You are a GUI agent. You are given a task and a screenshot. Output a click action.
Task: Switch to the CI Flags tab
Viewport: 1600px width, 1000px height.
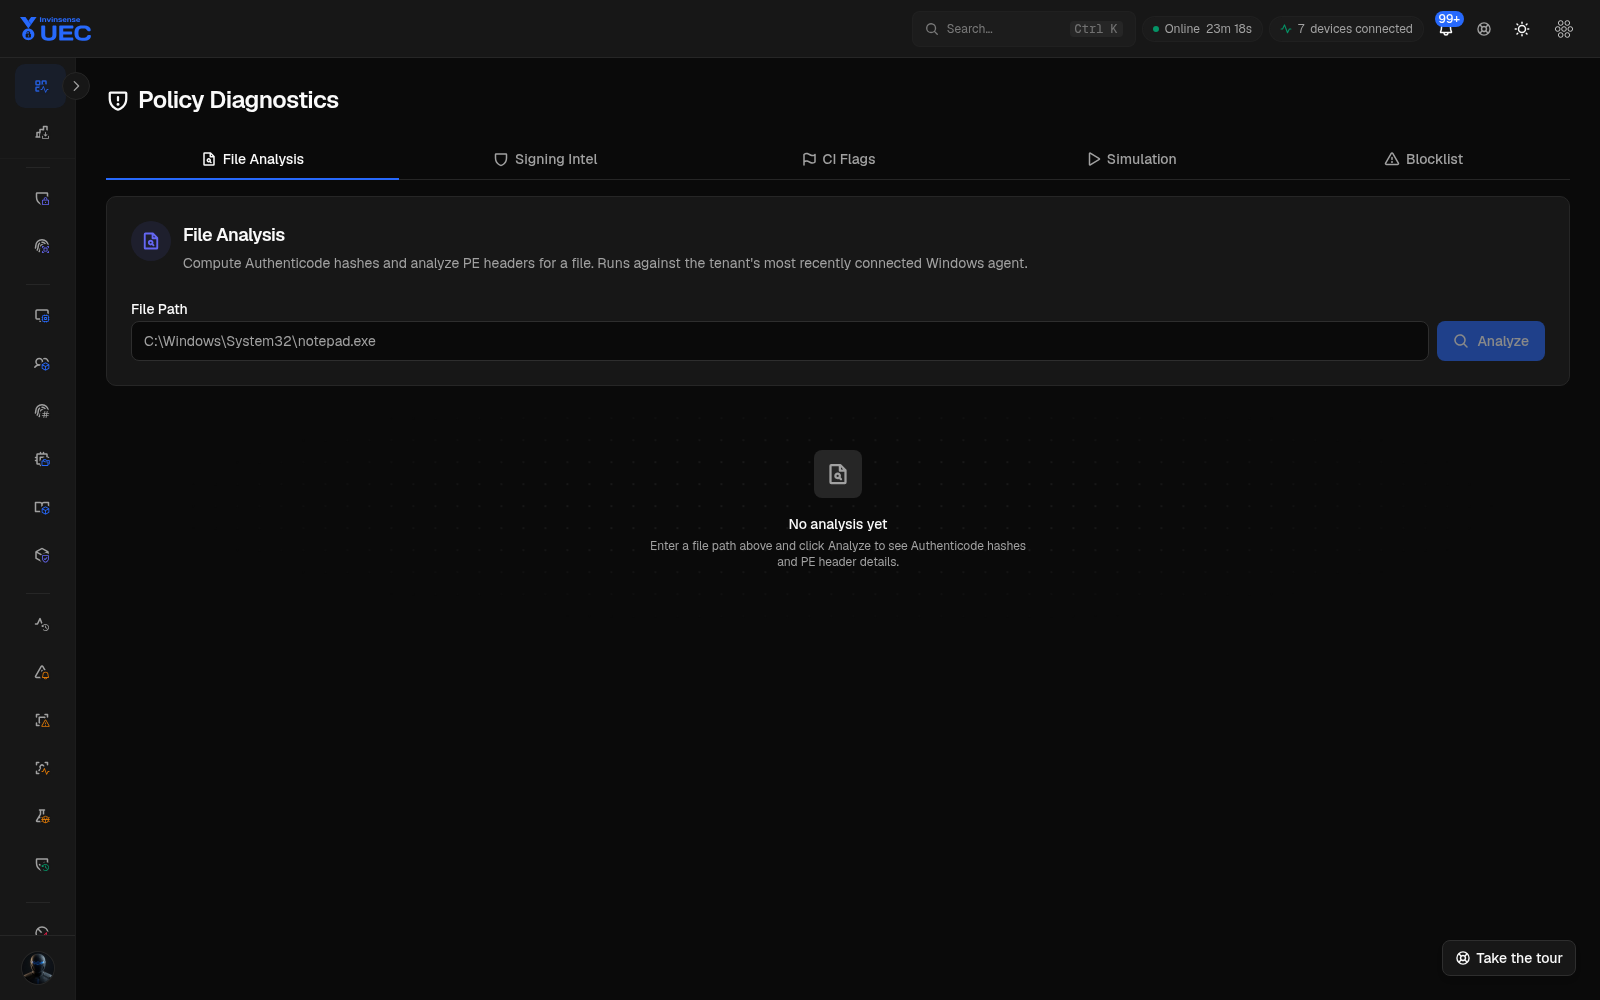[x=838, y=159]
